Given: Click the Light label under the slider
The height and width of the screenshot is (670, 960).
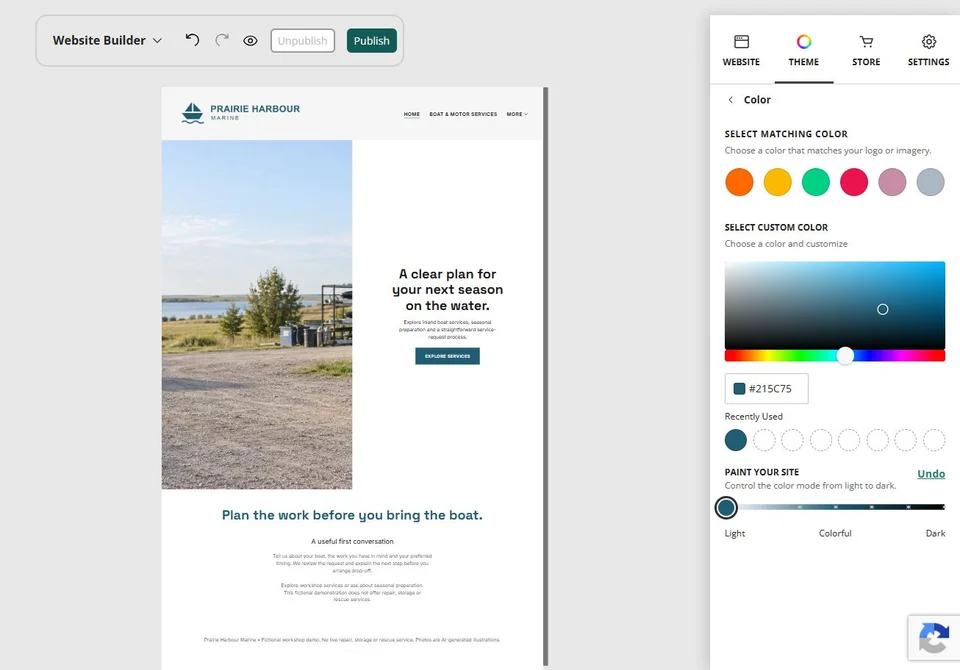Looking at the screenshot, I should (735, 533).
